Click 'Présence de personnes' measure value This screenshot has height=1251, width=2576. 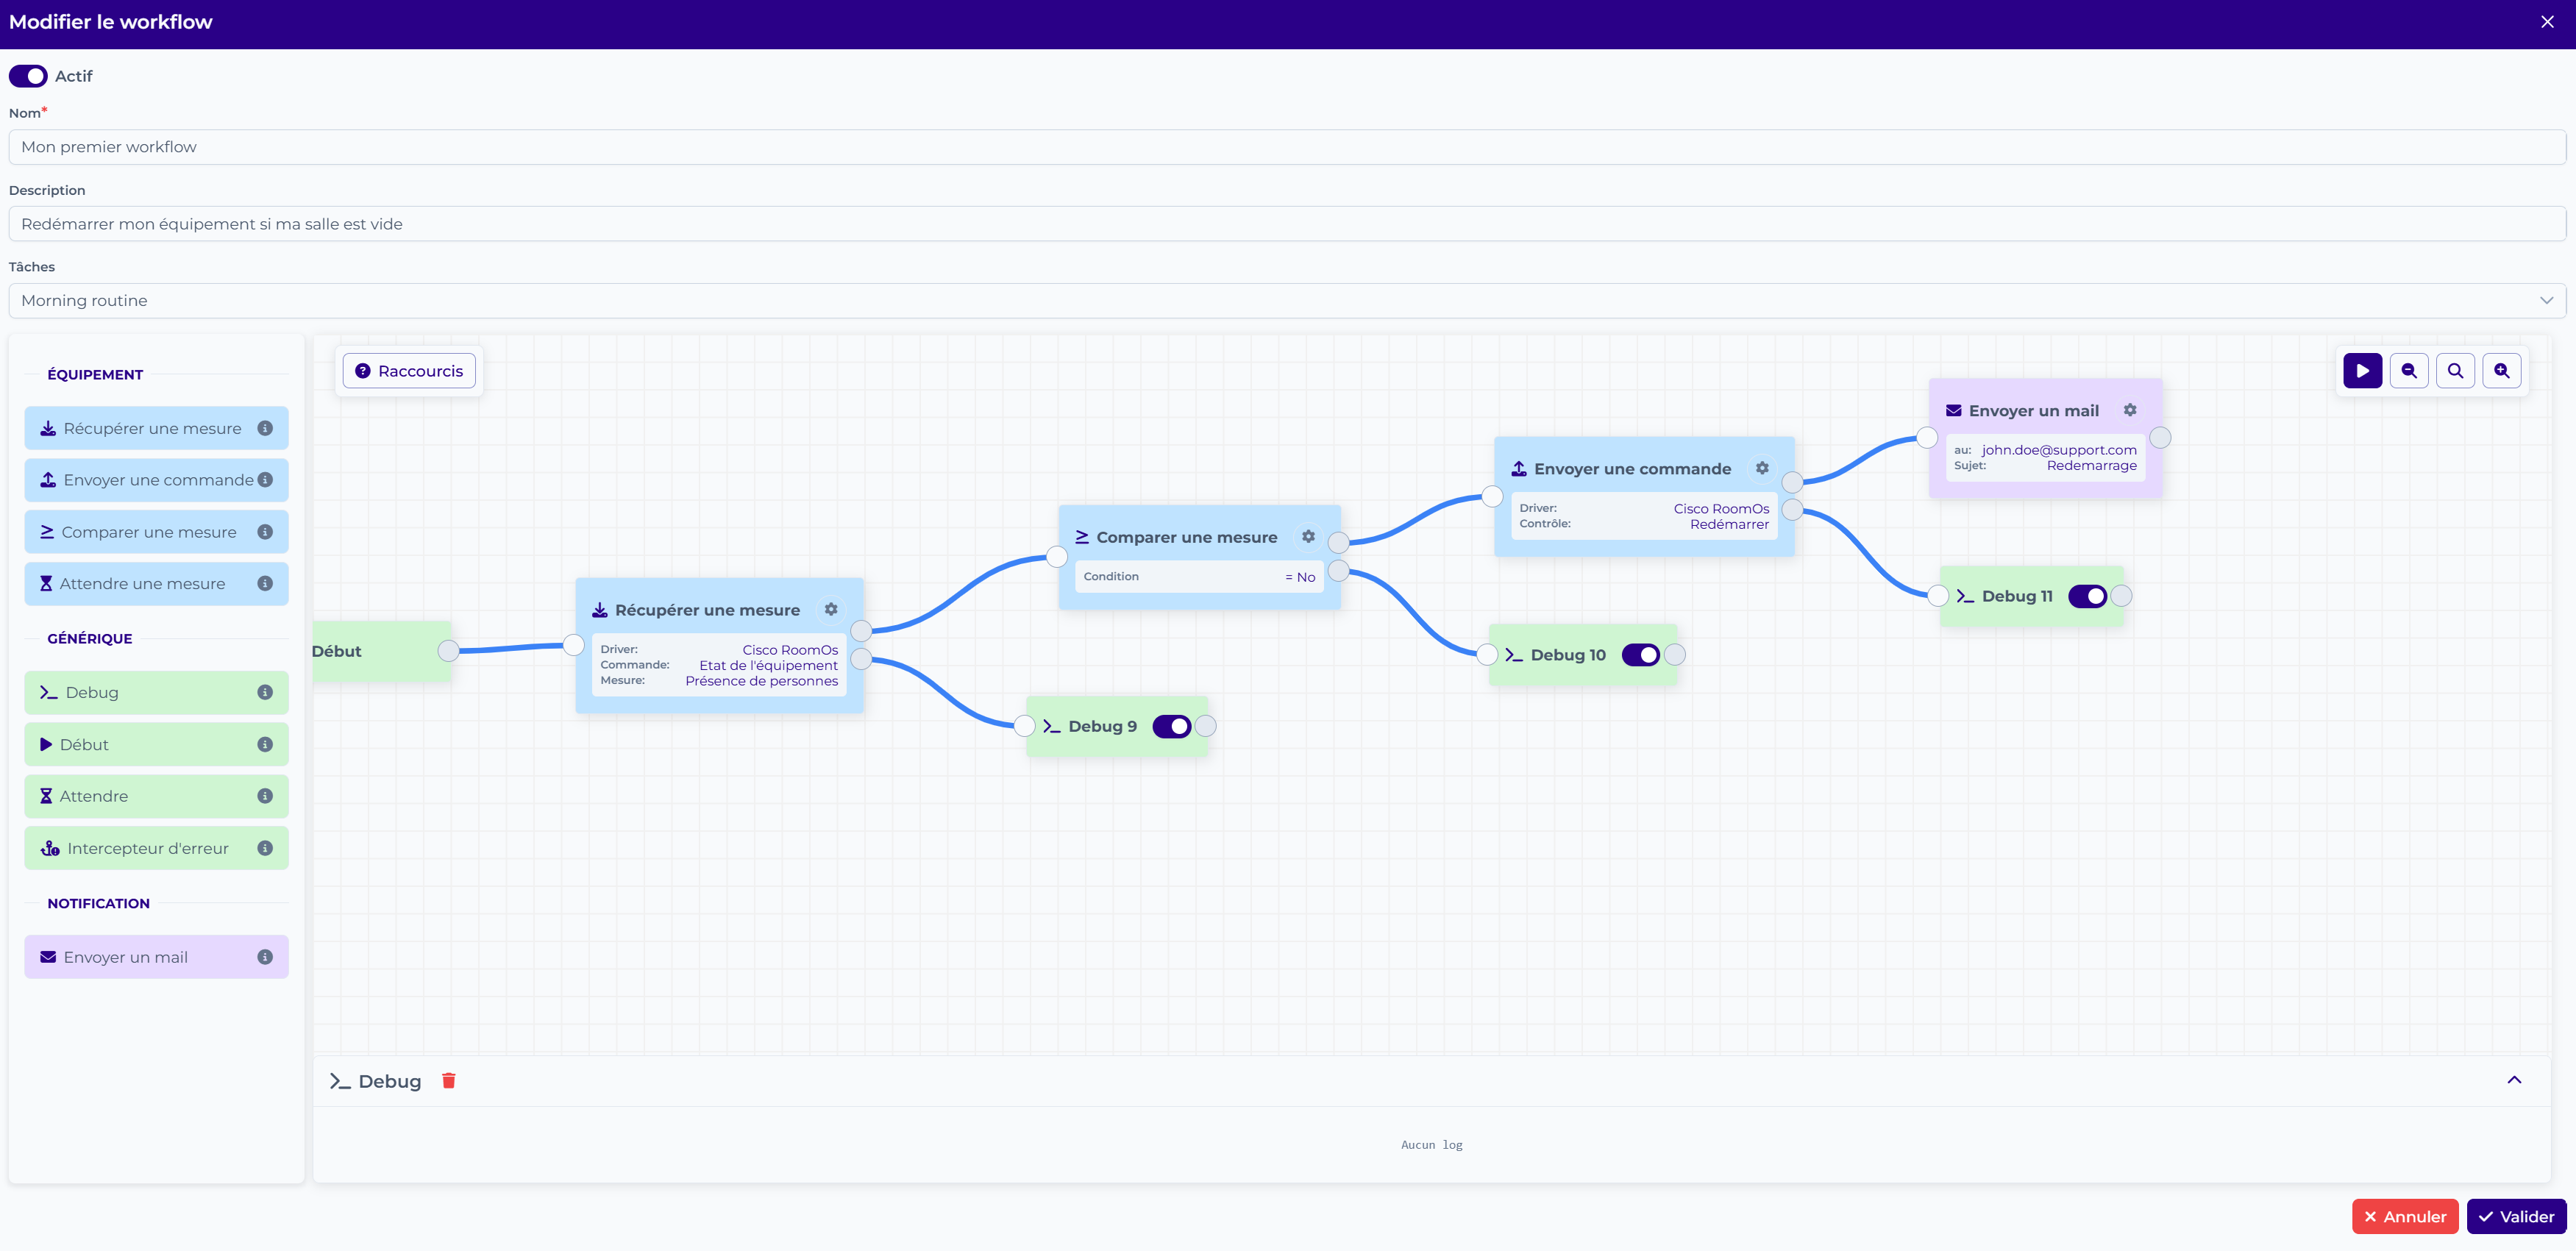(761, 681)
